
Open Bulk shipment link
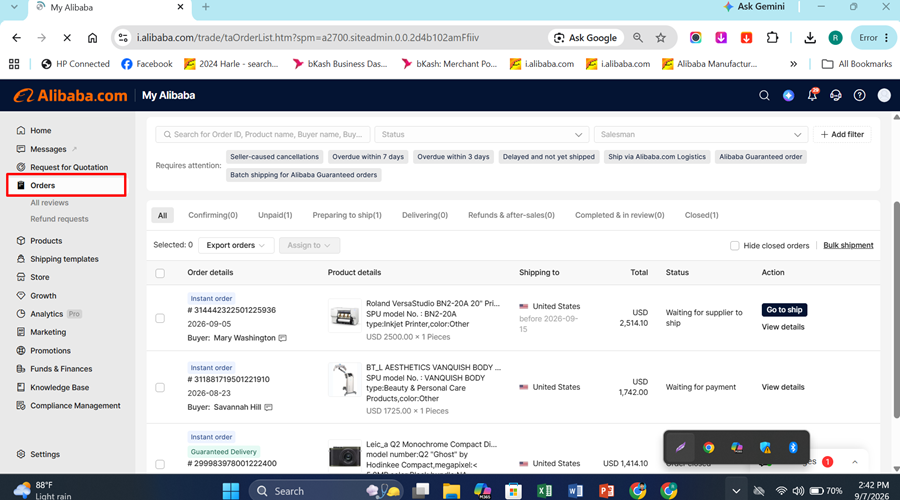tap(848, 246)
